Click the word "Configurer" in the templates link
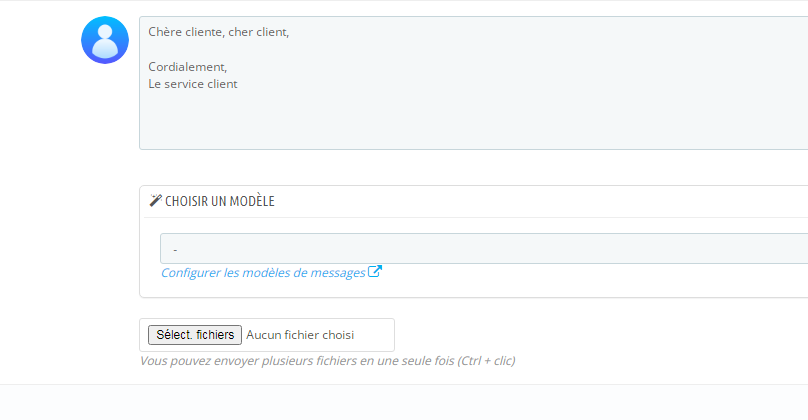 tap(191, 272)
